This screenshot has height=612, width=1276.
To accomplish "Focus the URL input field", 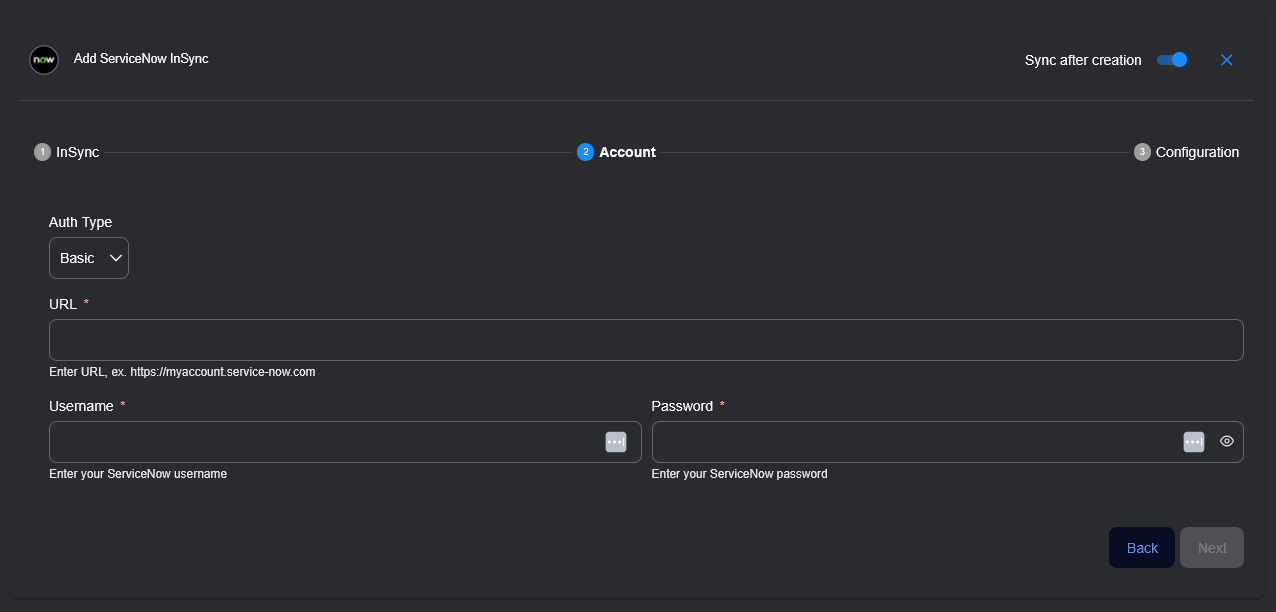I will coord(645,340).
